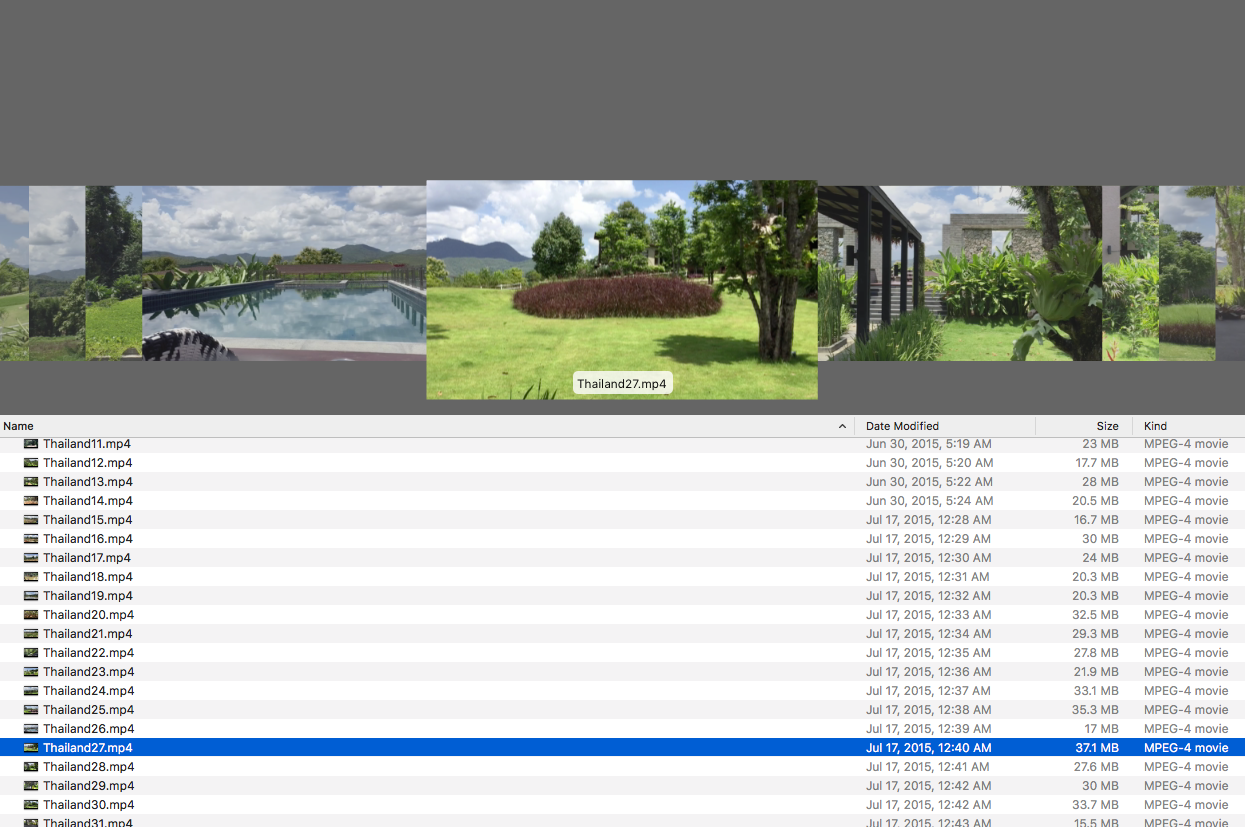Click the 32.5 MB size value

point(1097,615)
